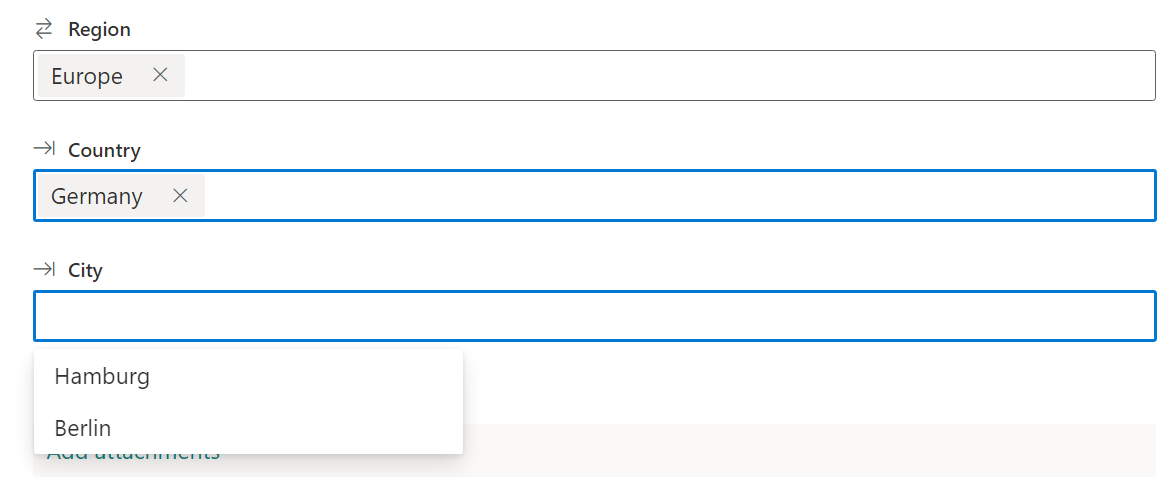1170x492 pixels.
Task: Click the Country arrow icon
Action: click(44, 149)
